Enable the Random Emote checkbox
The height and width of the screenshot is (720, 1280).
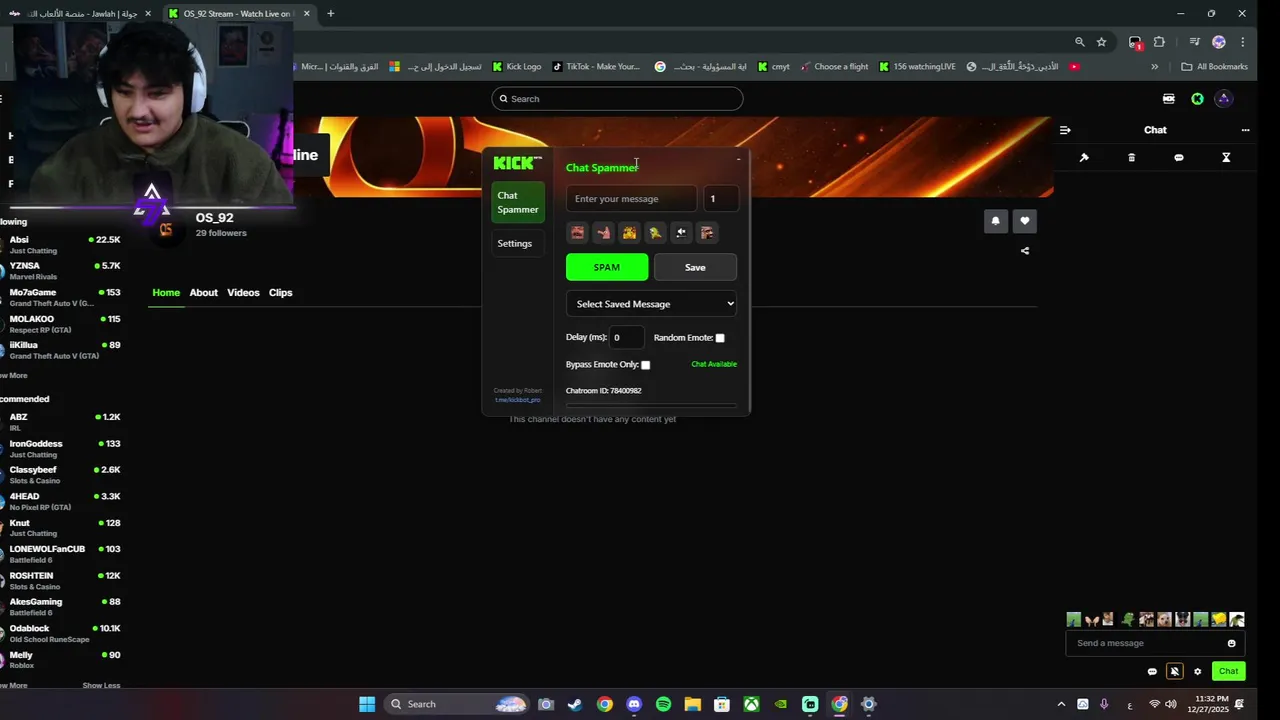720,338
